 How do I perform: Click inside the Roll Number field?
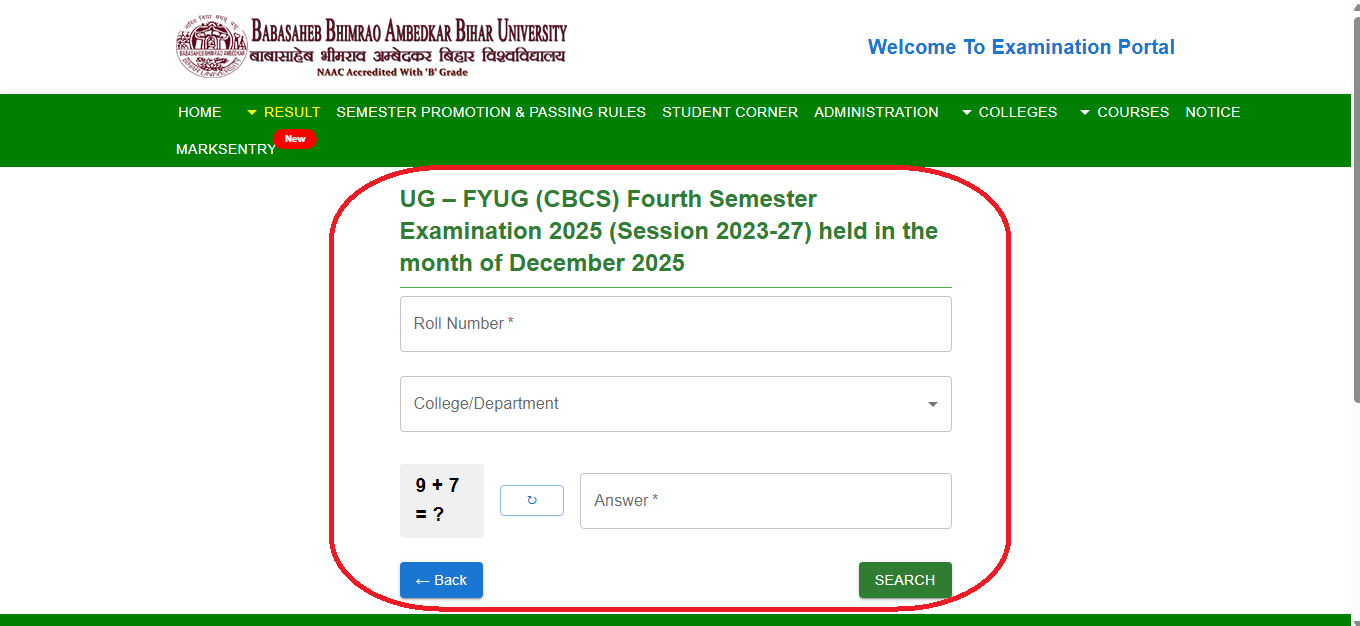click(x=676, y=323)
